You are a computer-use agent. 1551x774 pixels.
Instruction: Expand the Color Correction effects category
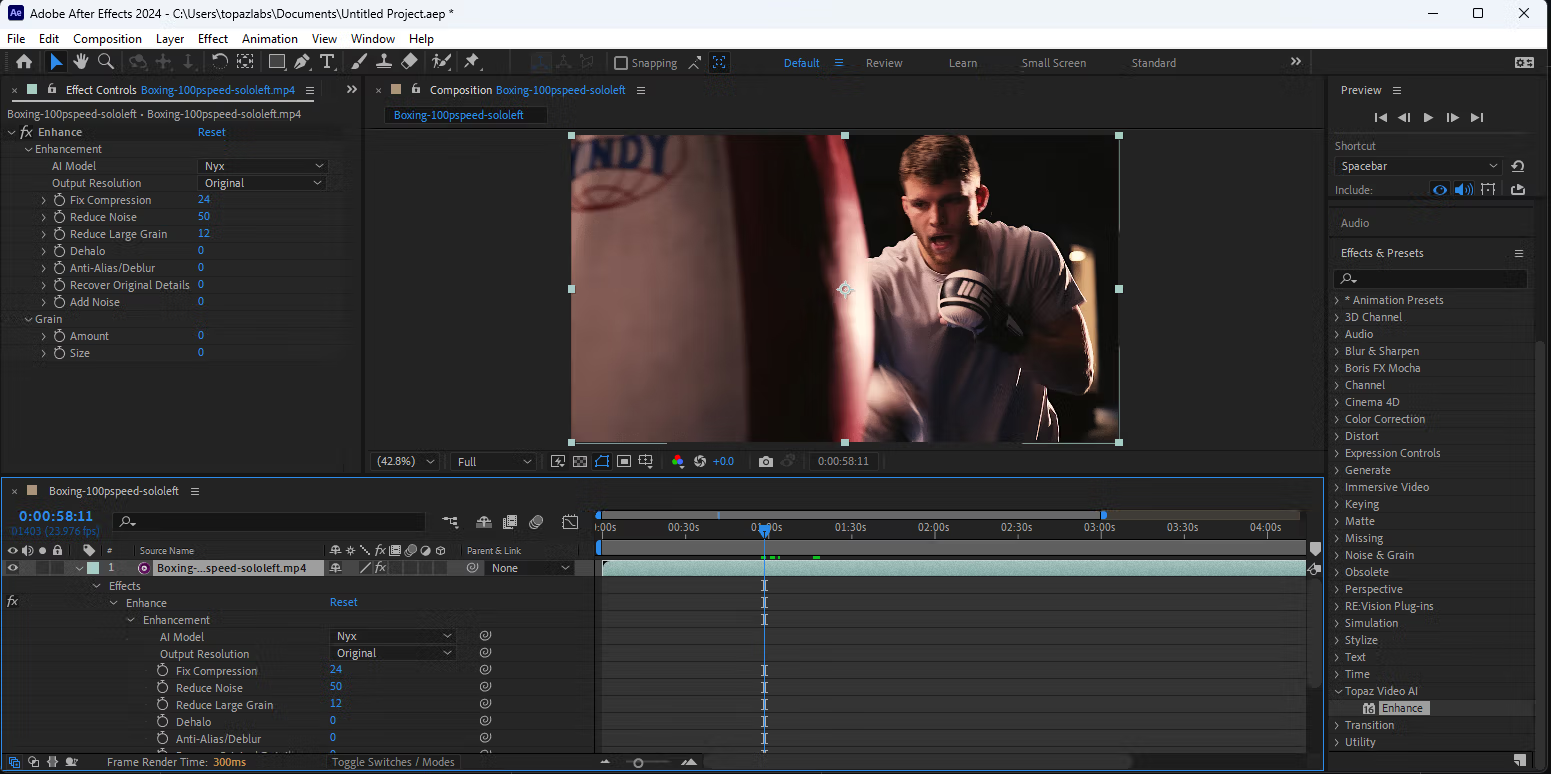point(1338,419)
